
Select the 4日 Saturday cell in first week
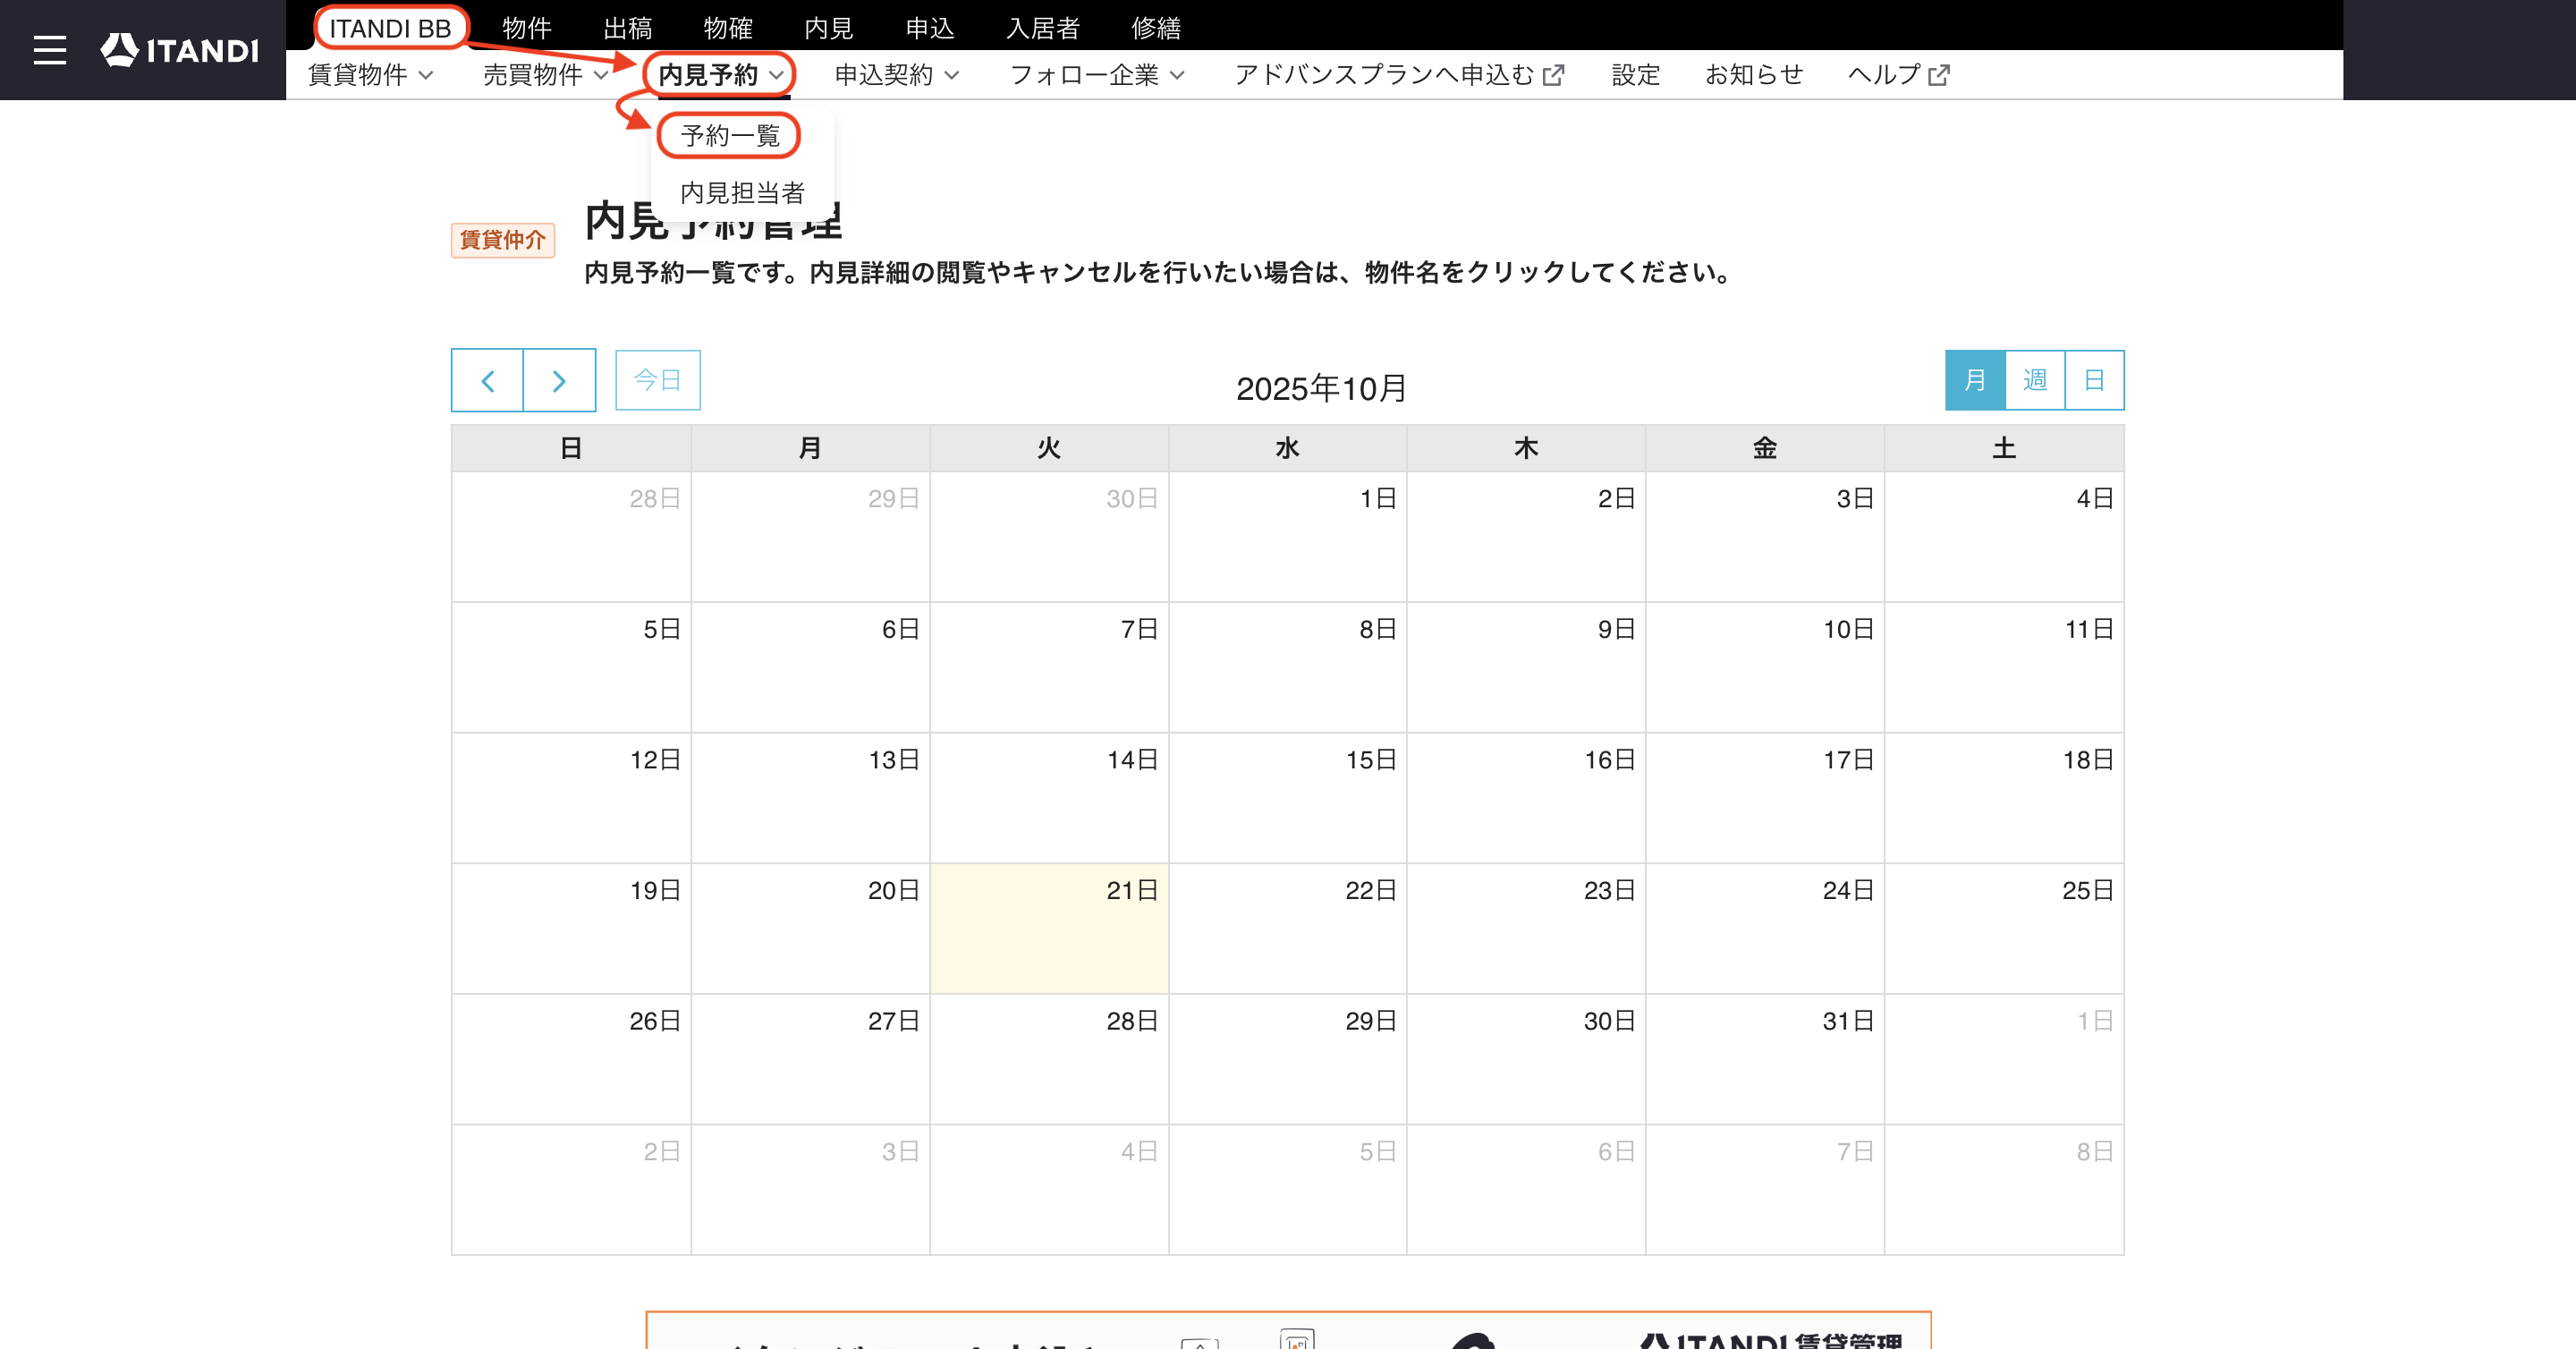[2004, 536]
